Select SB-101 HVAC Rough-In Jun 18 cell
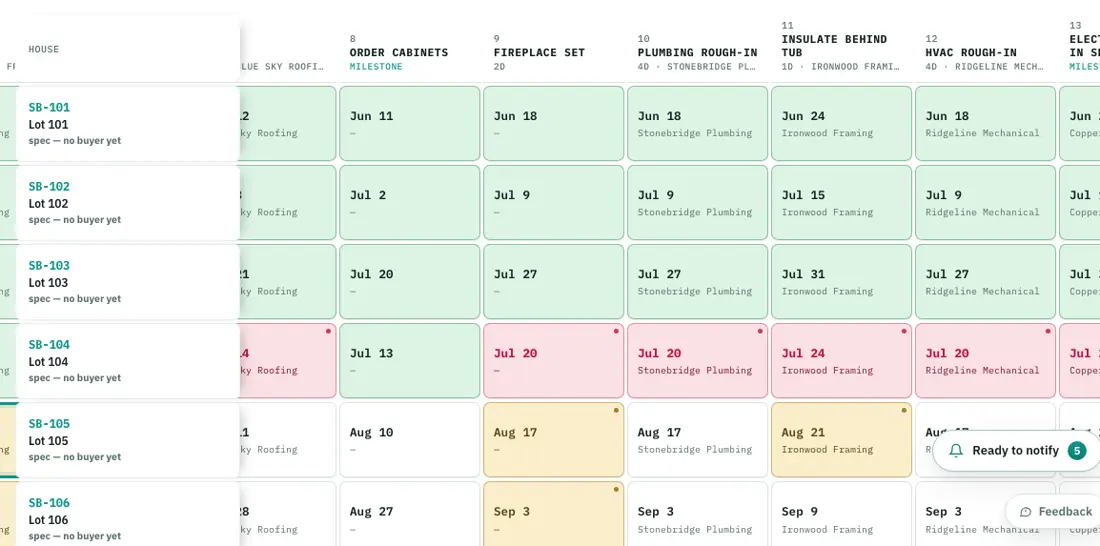The width and height of the screenshot is (1100, 546). coord(985,124)
